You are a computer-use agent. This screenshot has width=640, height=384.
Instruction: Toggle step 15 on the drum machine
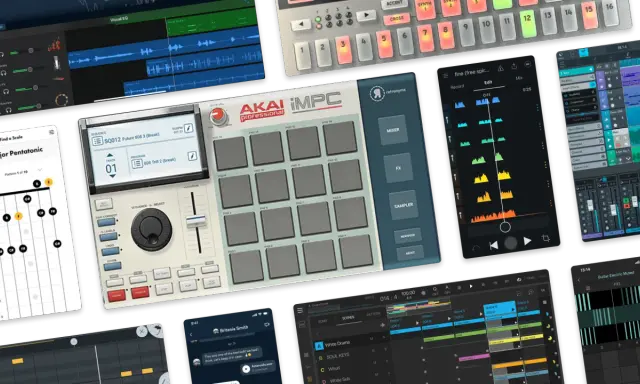589,16
